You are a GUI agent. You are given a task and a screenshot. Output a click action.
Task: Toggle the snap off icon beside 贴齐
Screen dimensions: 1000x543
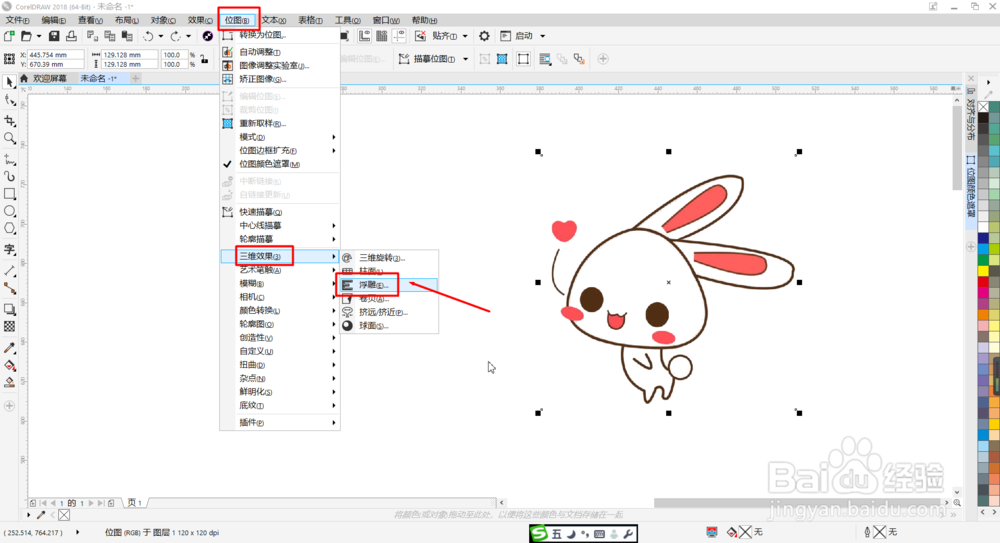pyautogui.click(x=420, y=36)
